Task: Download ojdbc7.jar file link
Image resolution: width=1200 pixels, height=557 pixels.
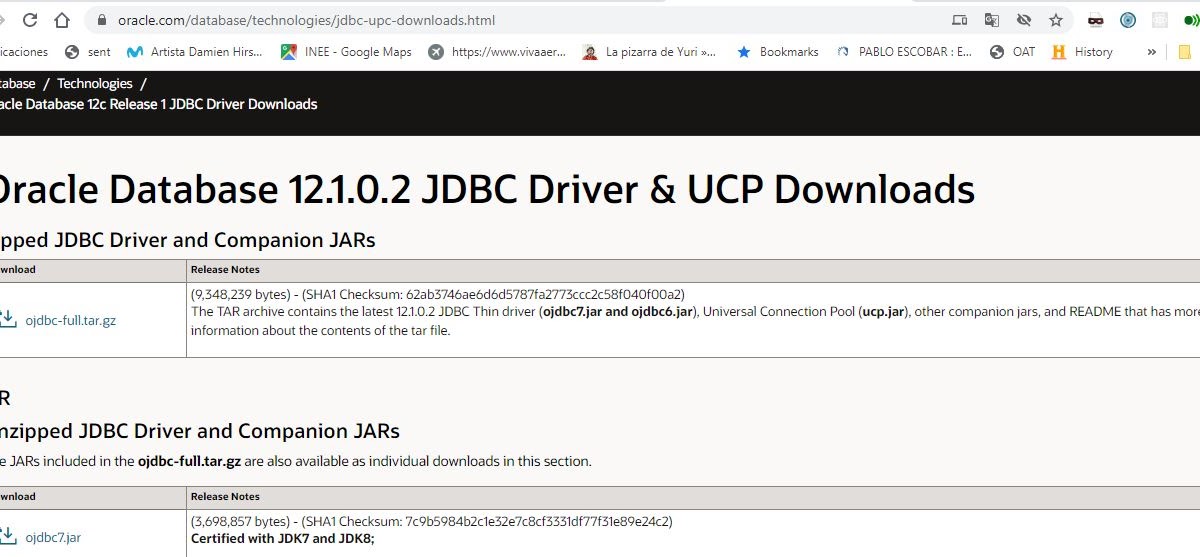Action: click(53, 538)
